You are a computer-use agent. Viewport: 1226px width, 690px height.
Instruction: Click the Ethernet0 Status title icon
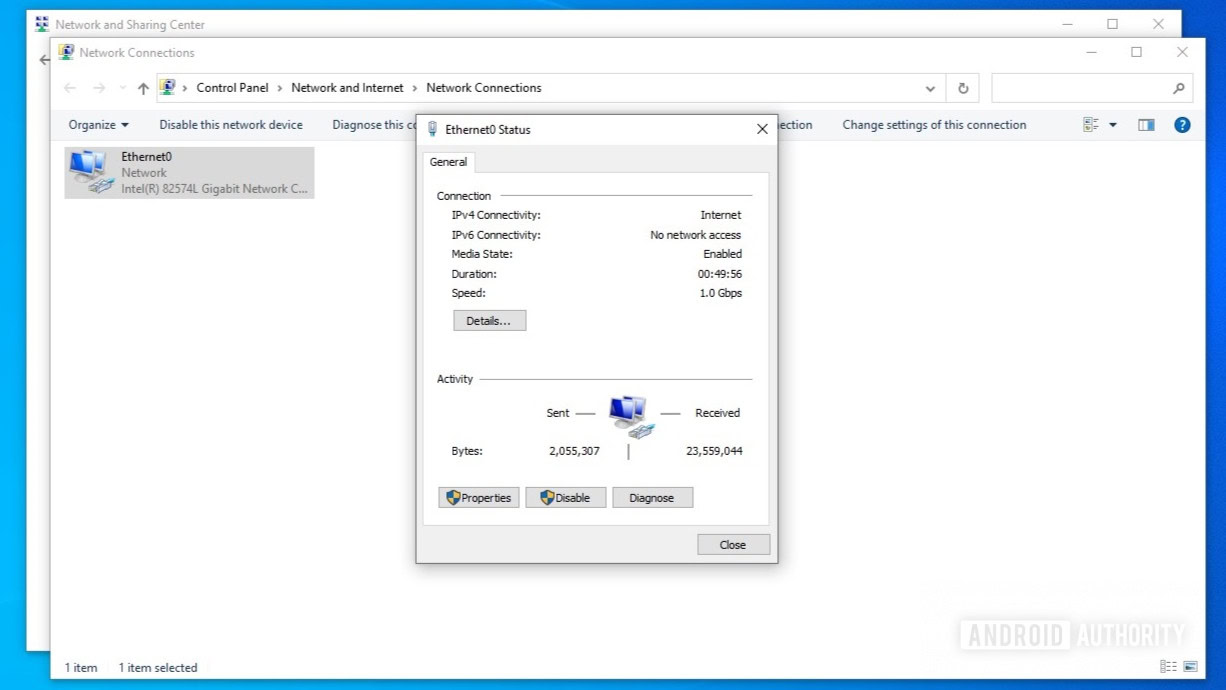(432, 129)
